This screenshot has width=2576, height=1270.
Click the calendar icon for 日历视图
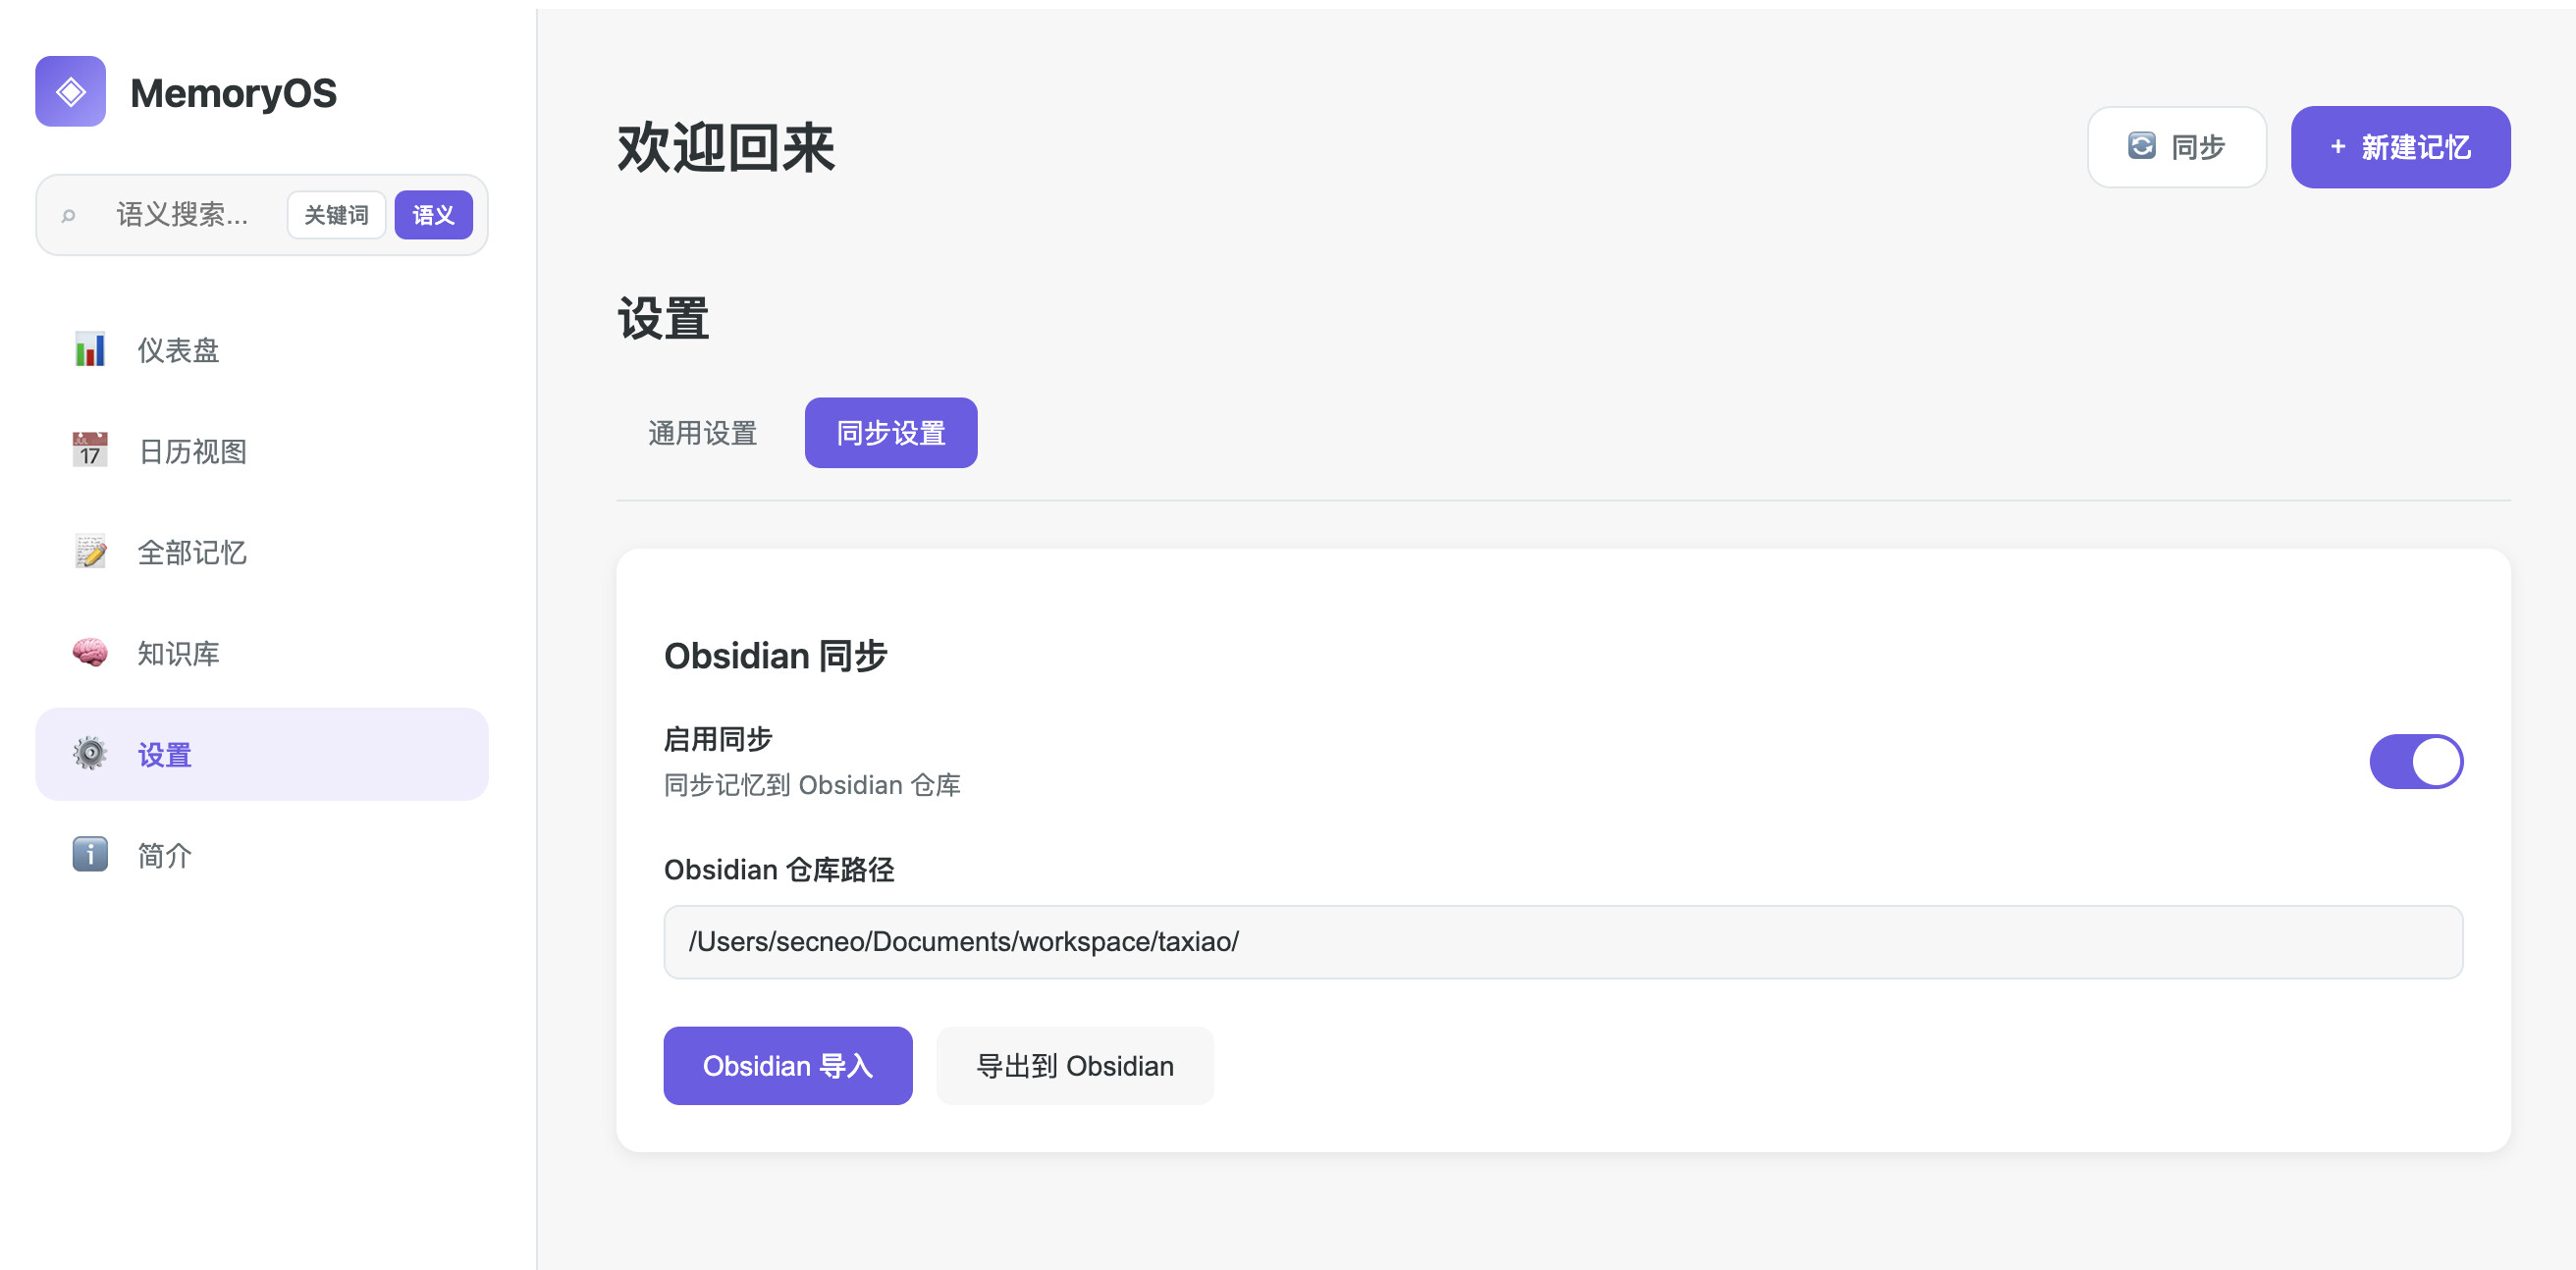point(90,451)
